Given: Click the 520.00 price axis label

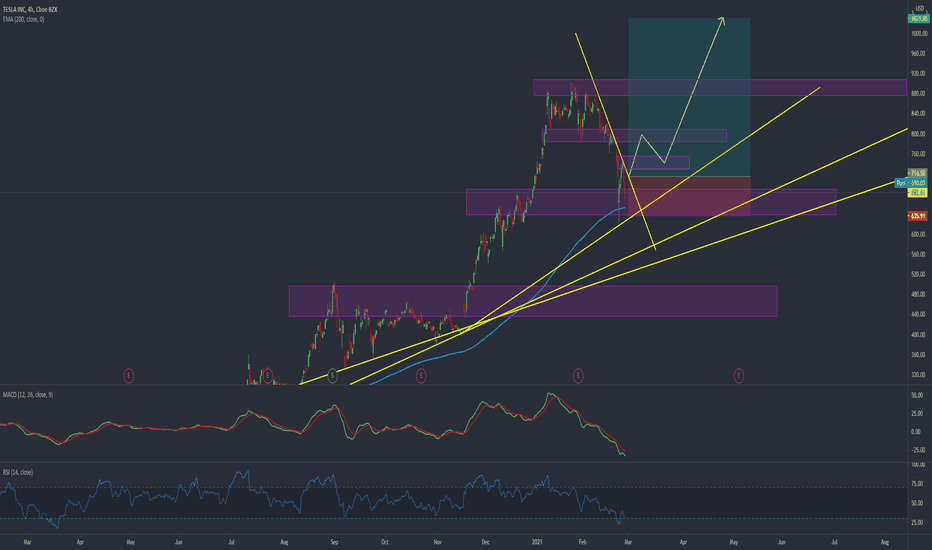Looking at the screenshot, I should [919, 274].
